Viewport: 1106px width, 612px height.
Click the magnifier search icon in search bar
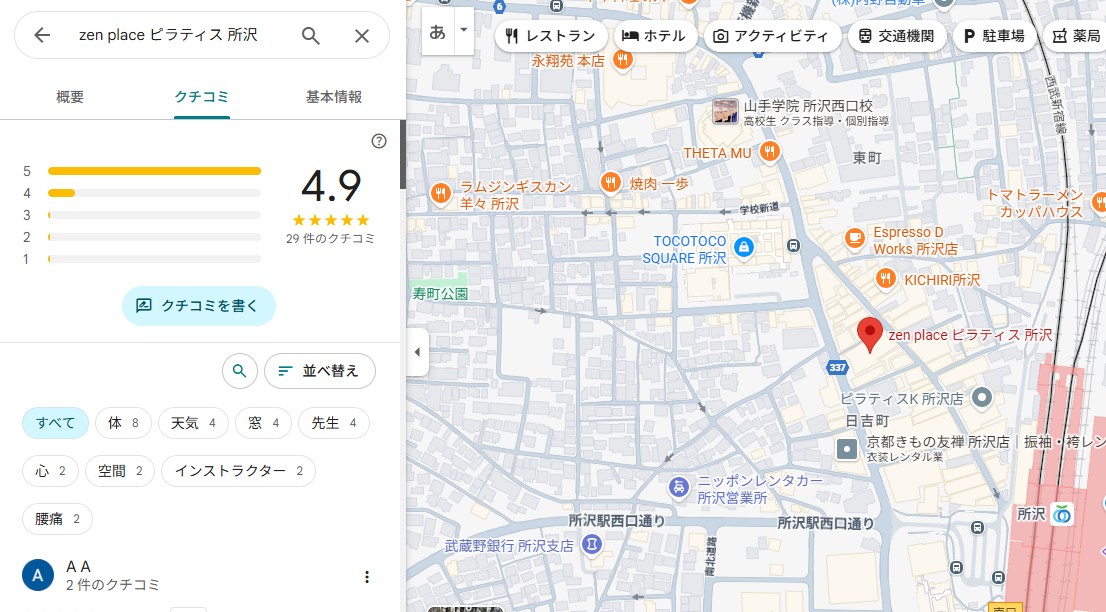pos(311,36)
